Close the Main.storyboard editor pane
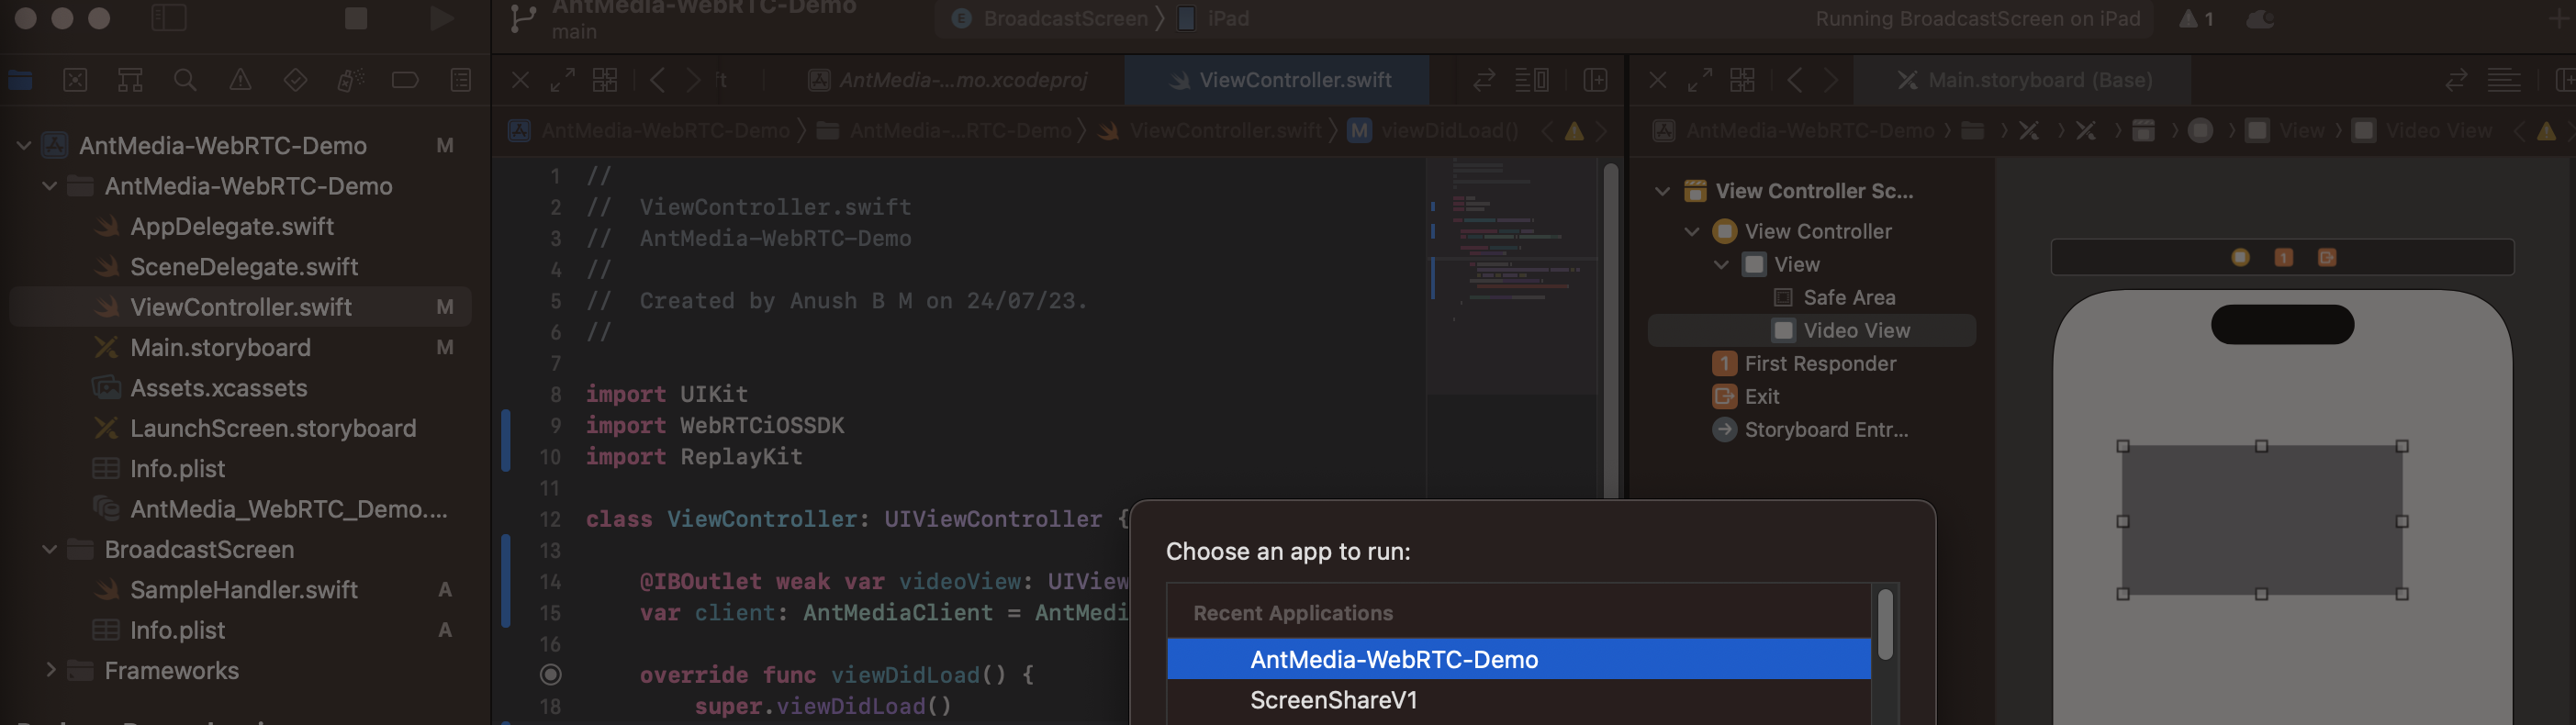Screen dimensions: 2576x725 click(x=1657, y=80)
